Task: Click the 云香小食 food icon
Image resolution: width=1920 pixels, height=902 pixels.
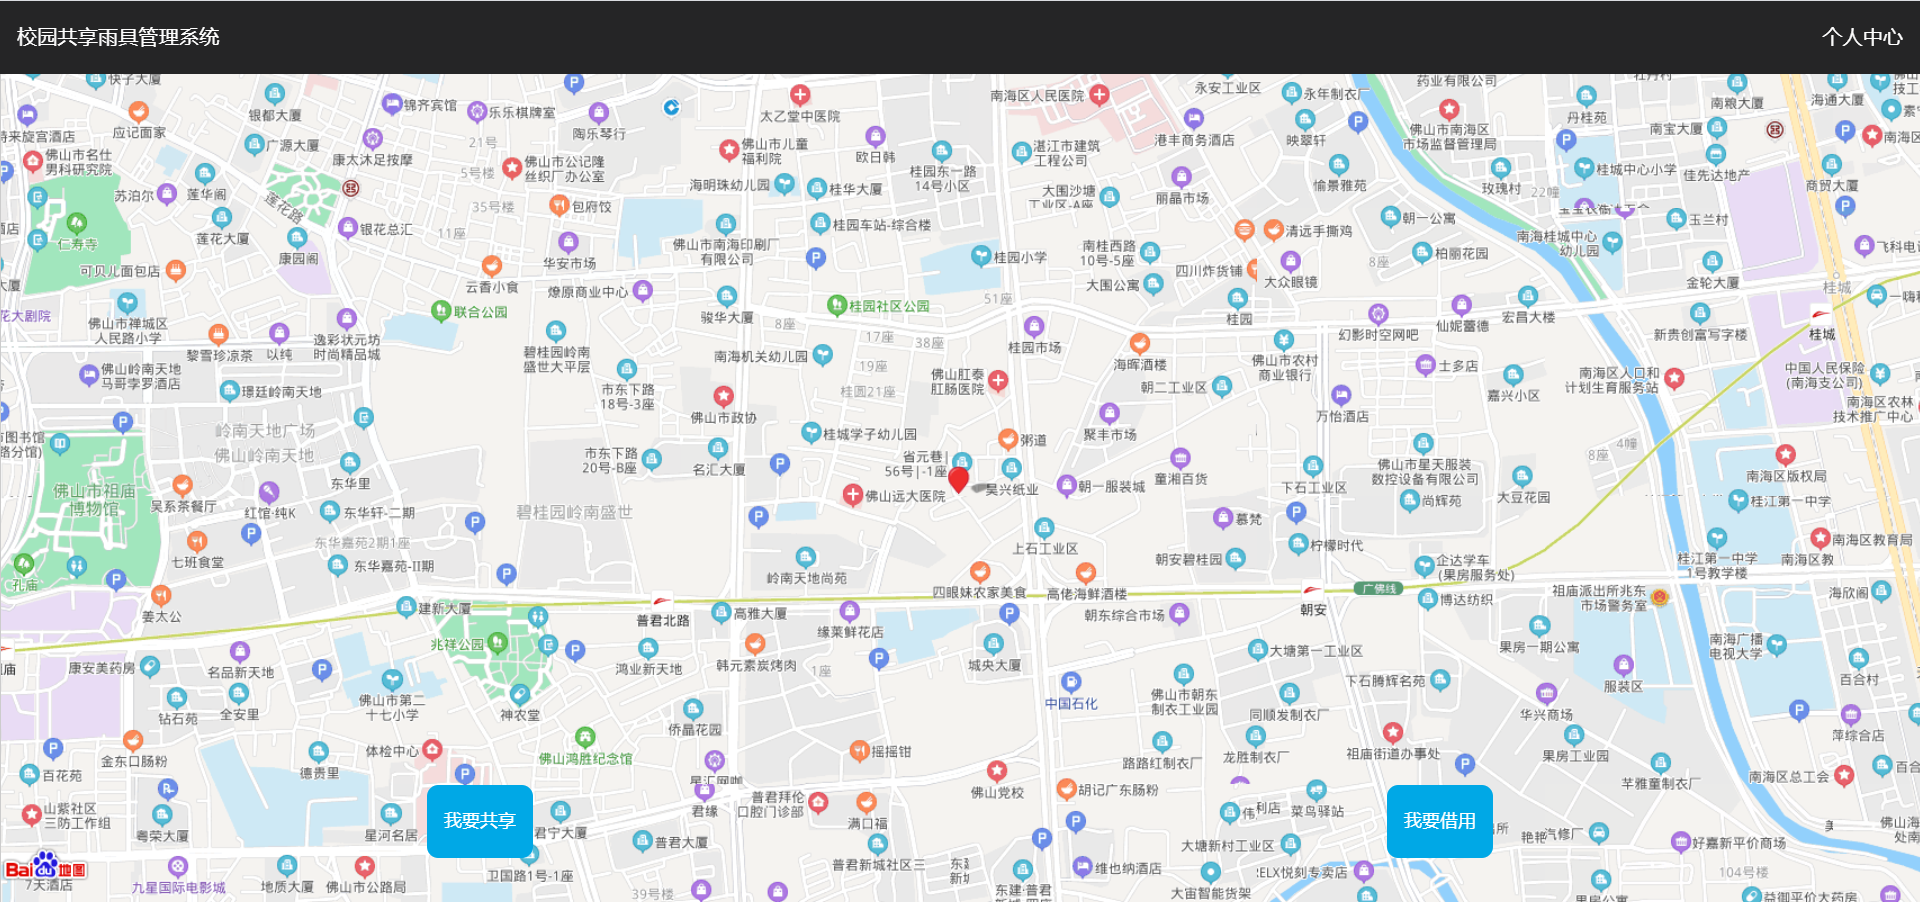Action: pos(491,266)
